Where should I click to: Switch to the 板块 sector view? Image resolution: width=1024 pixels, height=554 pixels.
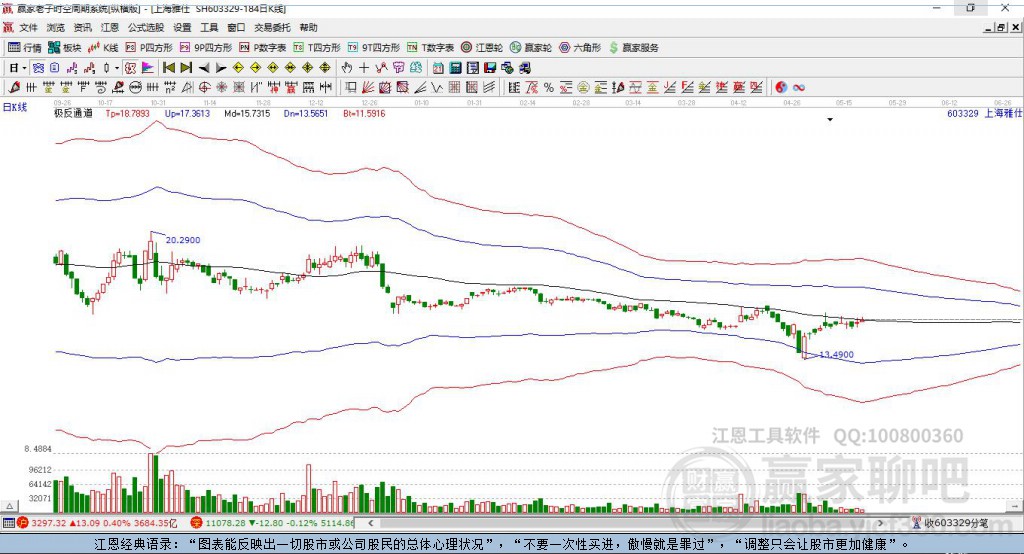coord(64,48)
